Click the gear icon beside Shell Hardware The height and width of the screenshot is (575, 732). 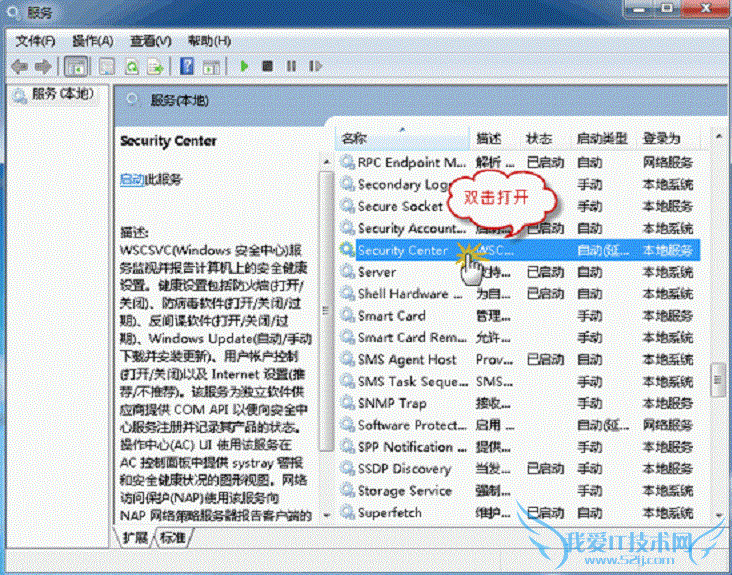pos(347,294)
